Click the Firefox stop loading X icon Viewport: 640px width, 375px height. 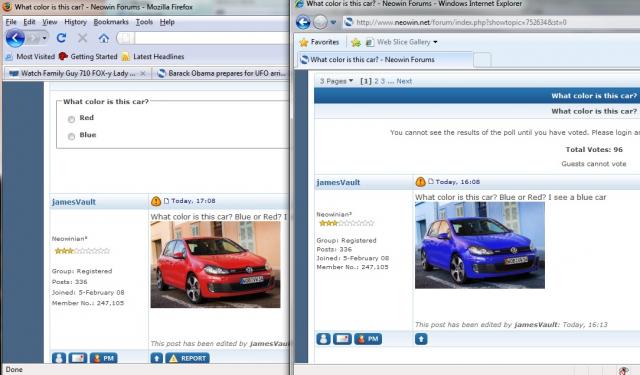pyautogui.click(x=82, y=38)
